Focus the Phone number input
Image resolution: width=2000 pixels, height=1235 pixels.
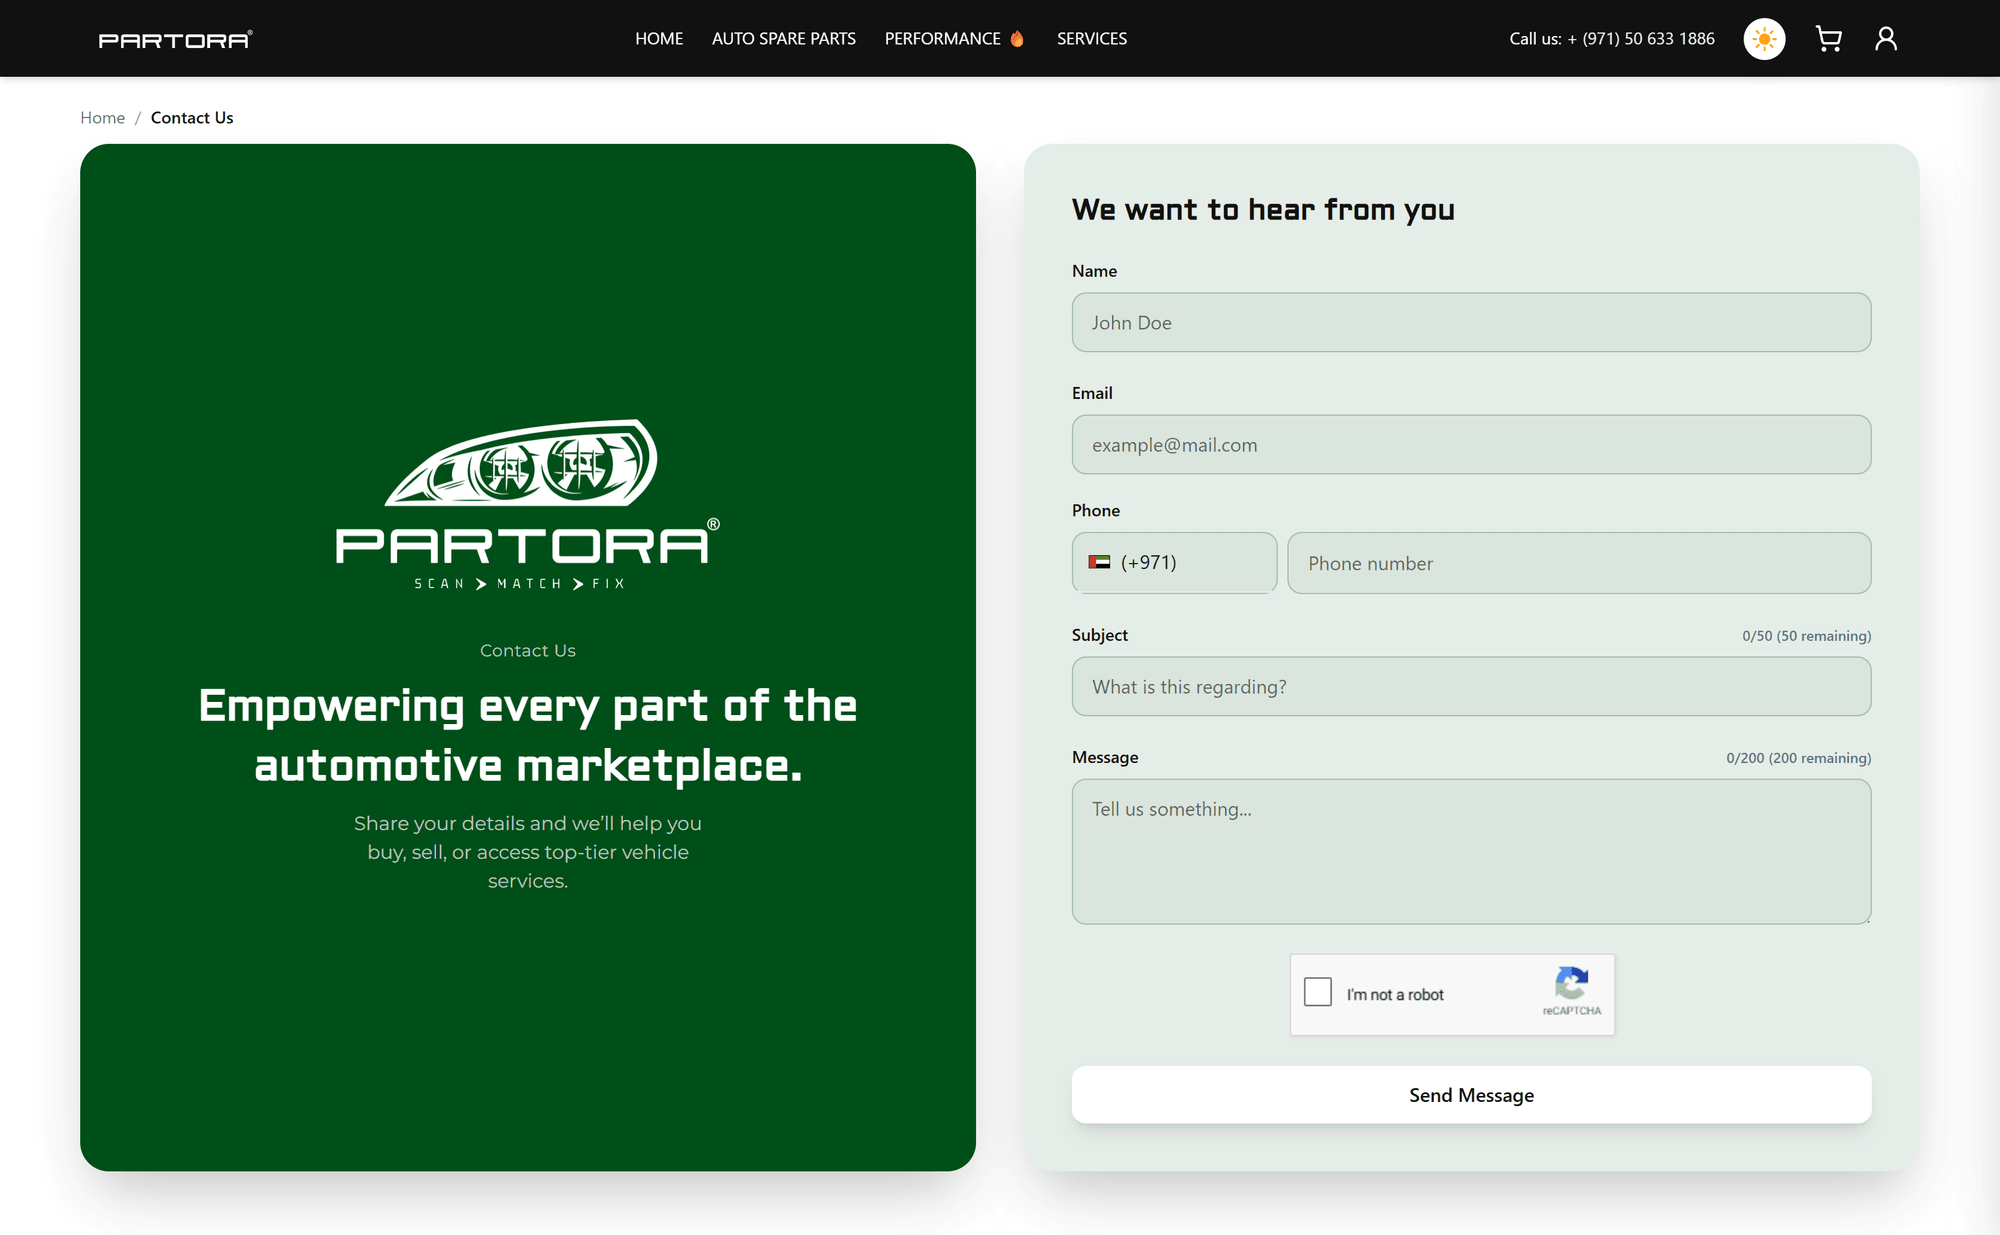pyautogui.click(x=1579, y=563)
